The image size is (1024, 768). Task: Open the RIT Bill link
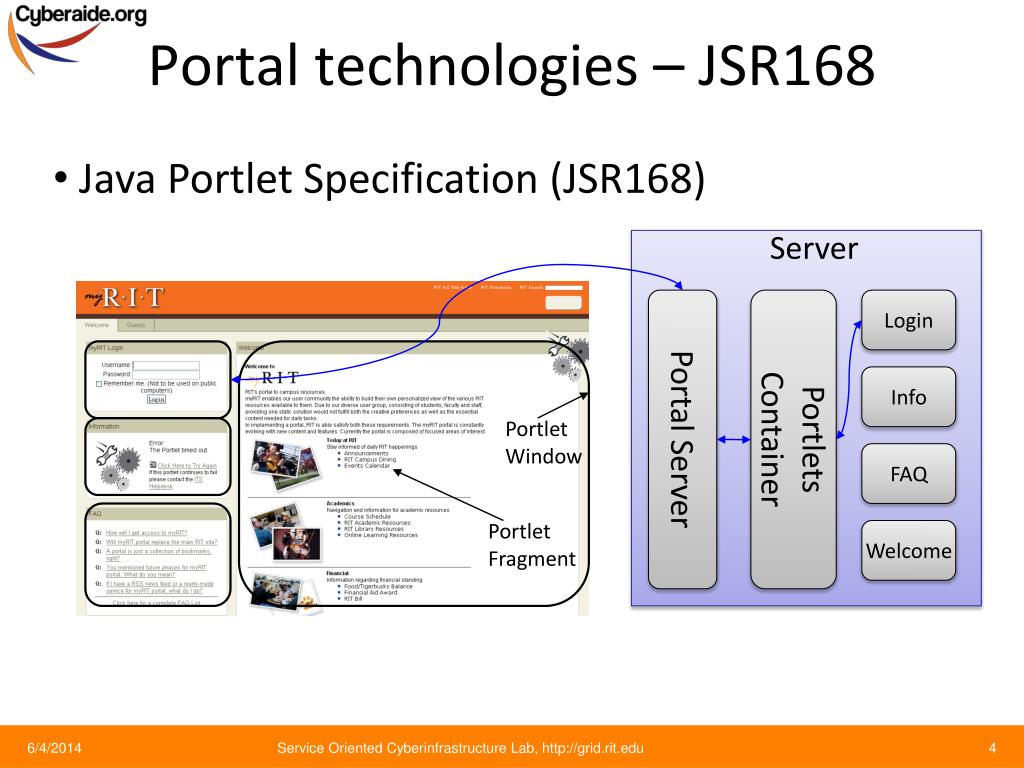coord(353,598)
